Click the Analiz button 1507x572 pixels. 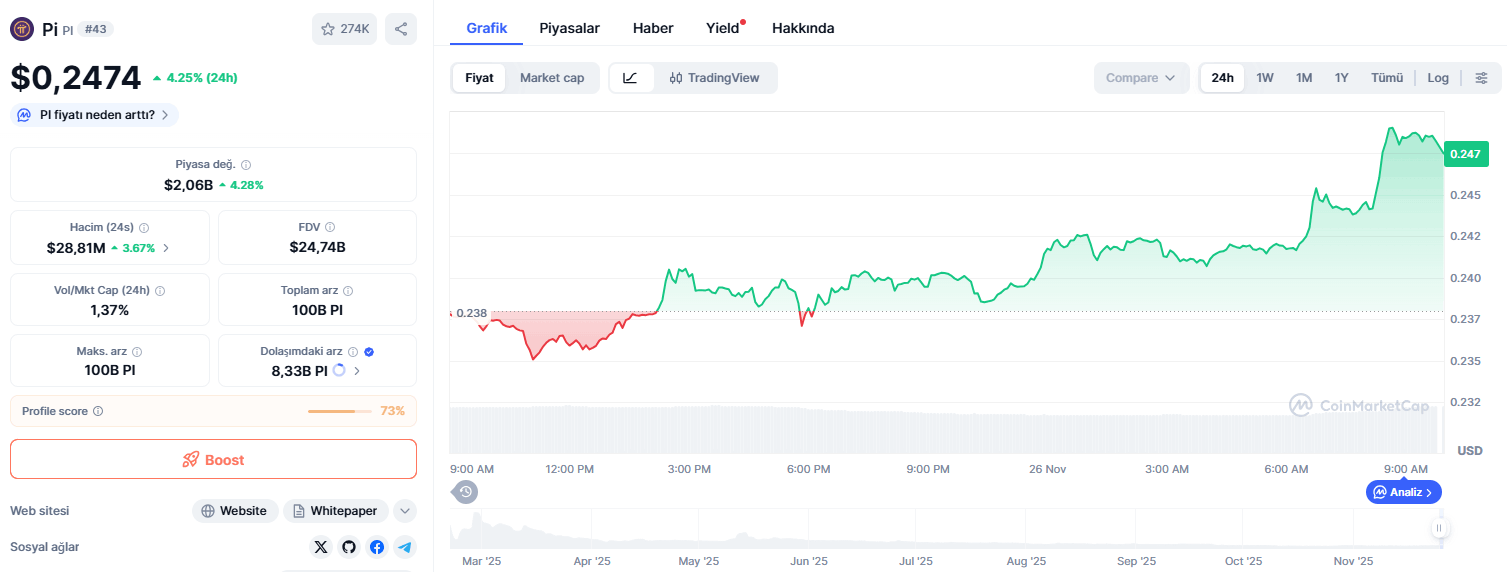tap(1404, 492)
